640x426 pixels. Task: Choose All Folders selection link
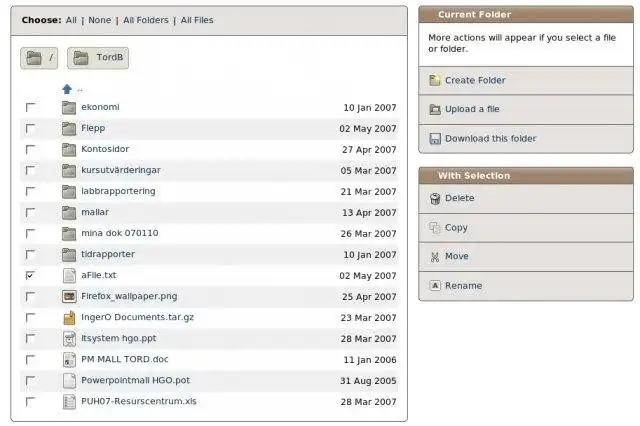pos(144,20)
